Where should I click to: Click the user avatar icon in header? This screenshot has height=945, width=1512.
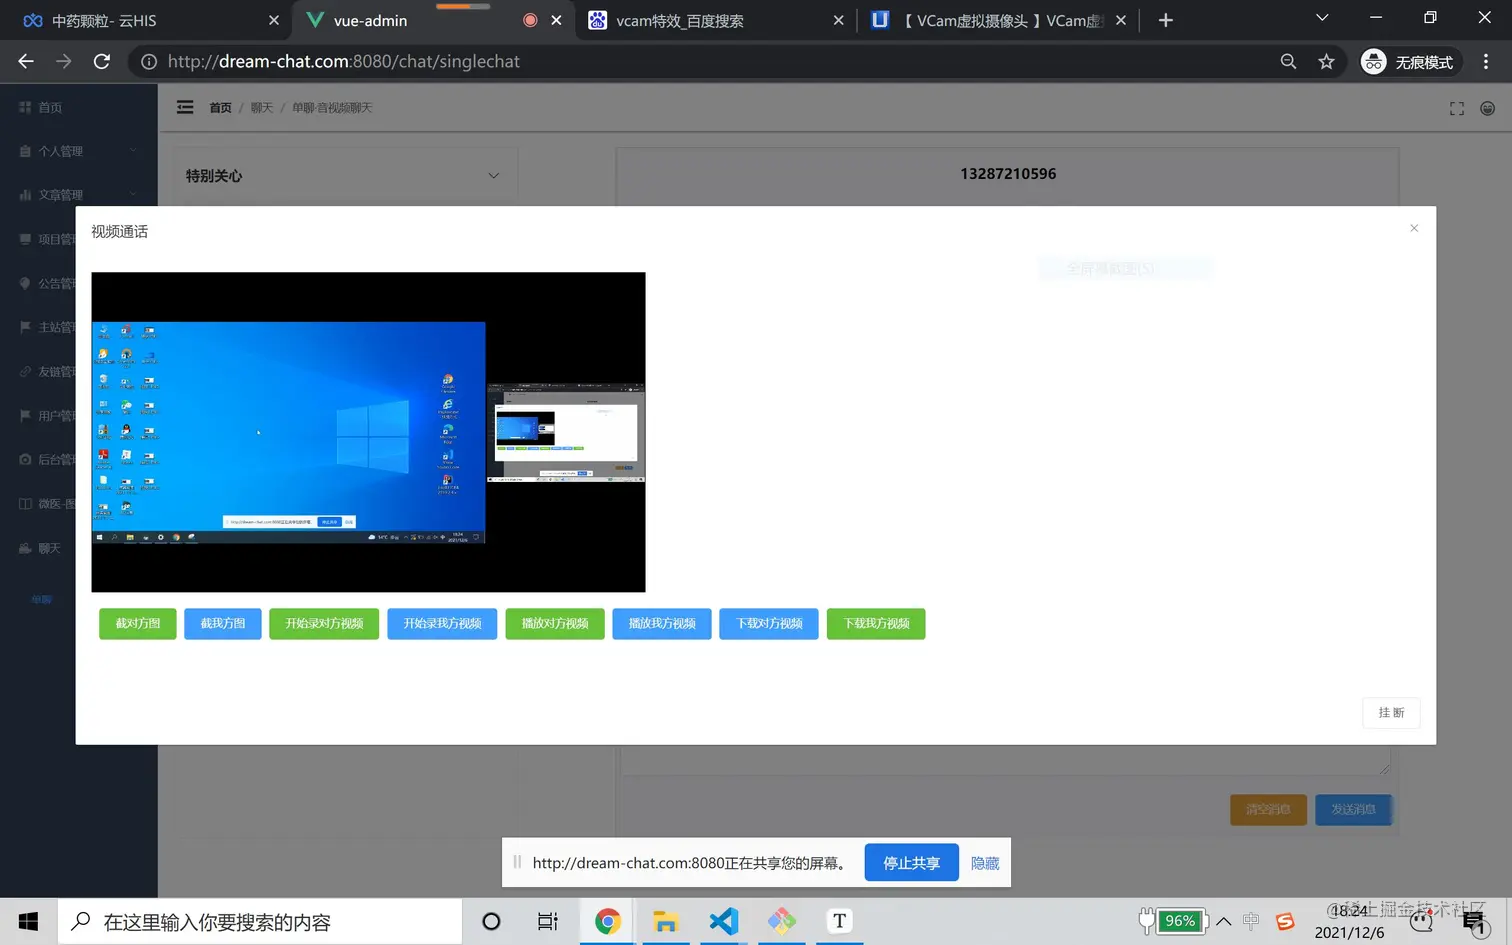pos(1488,108)
